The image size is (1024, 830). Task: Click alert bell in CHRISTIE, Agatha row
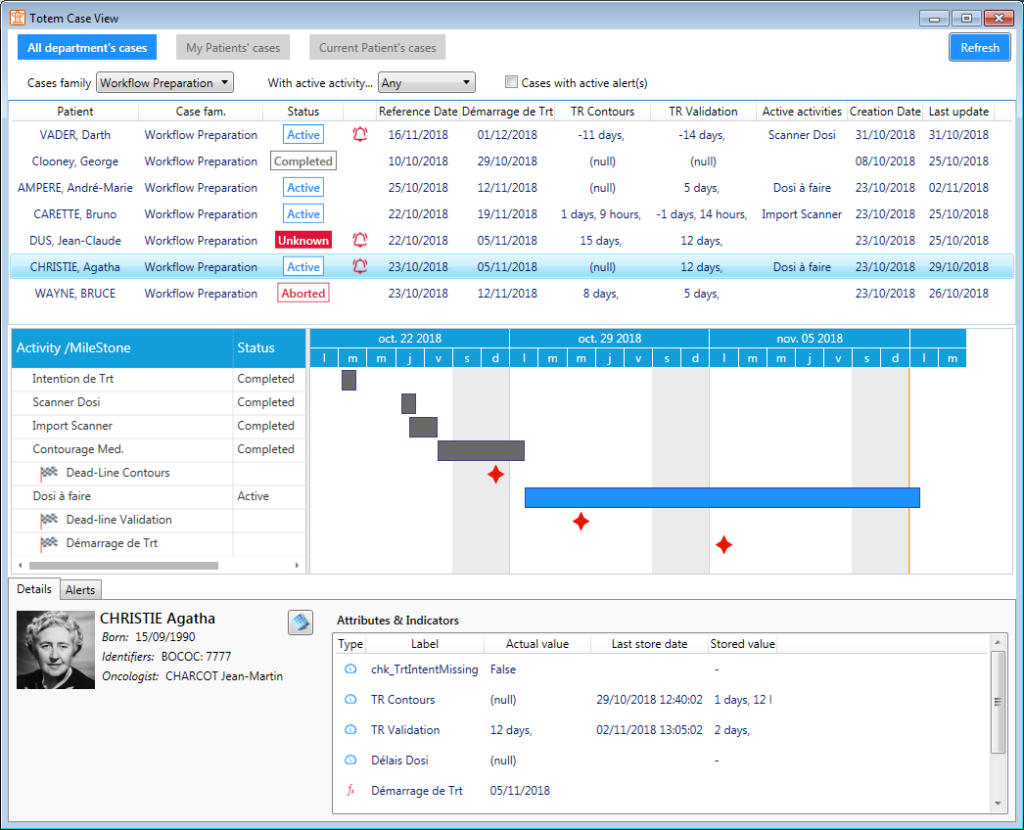tap(360, 267)
